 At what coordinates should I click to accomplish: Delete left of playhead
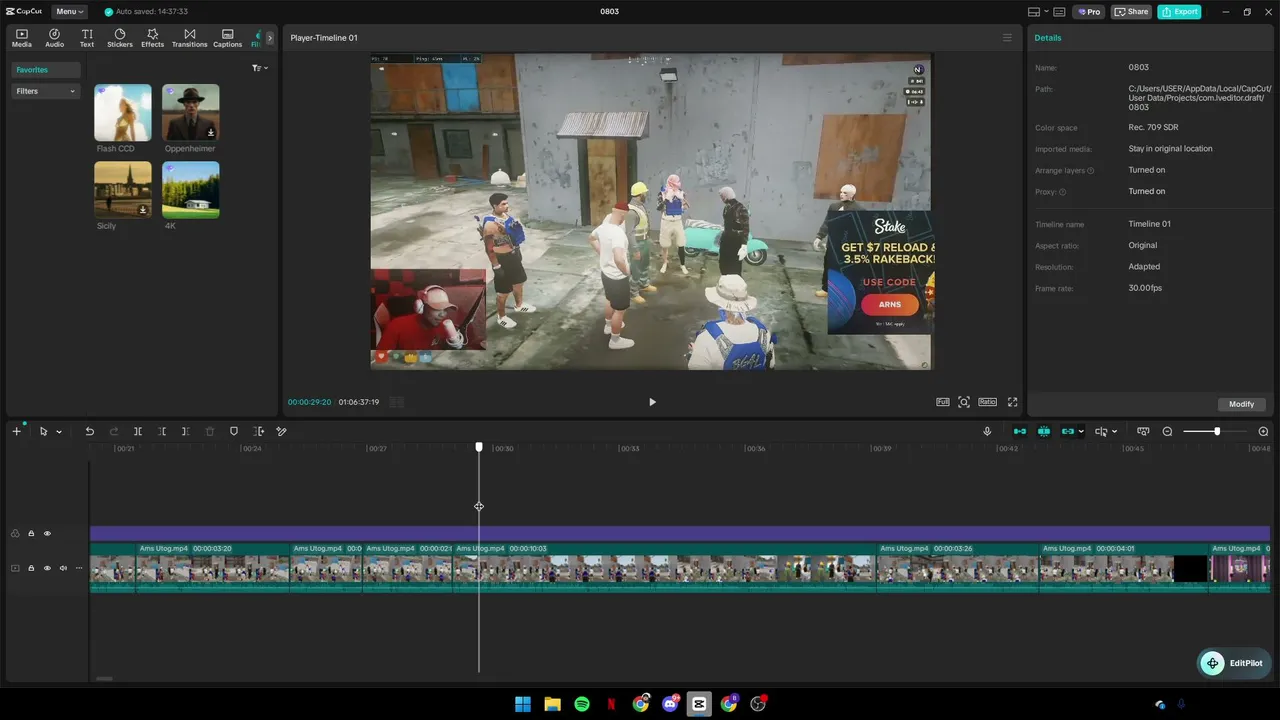(x=162, y=432)
